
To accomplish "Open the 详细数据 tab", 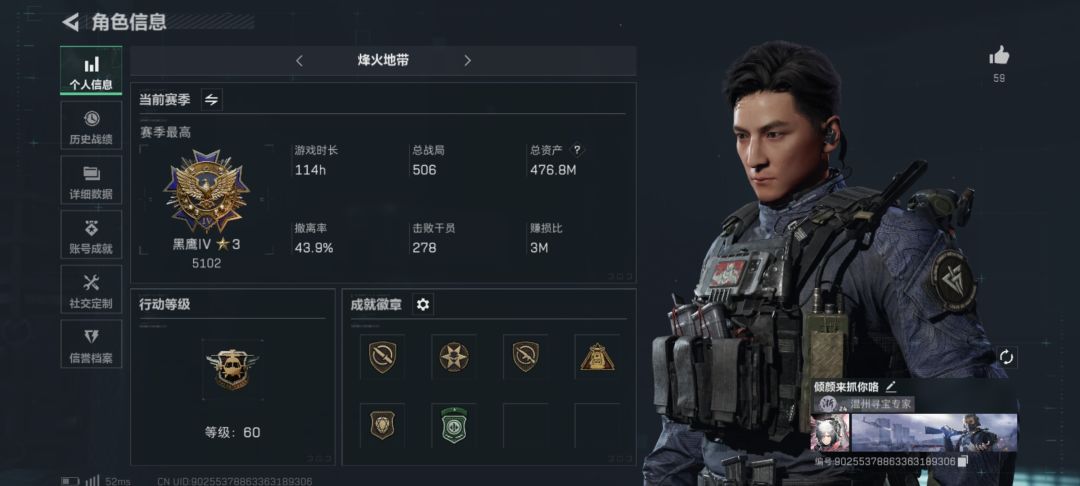I will pos(91,180).
